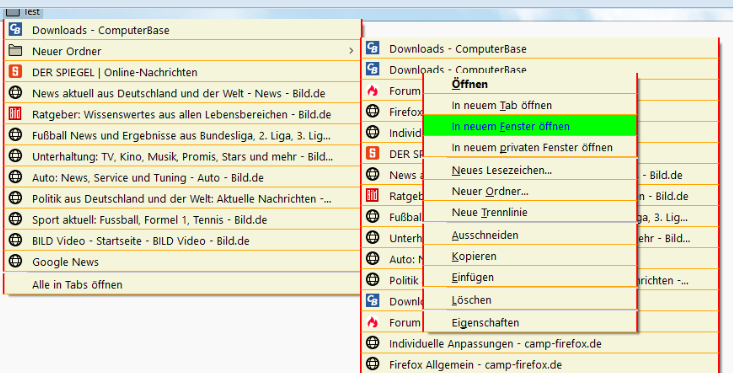Select Neues Lesezeichen... from context menu
The image size is (733, 373).
click(x=530, y=170)
